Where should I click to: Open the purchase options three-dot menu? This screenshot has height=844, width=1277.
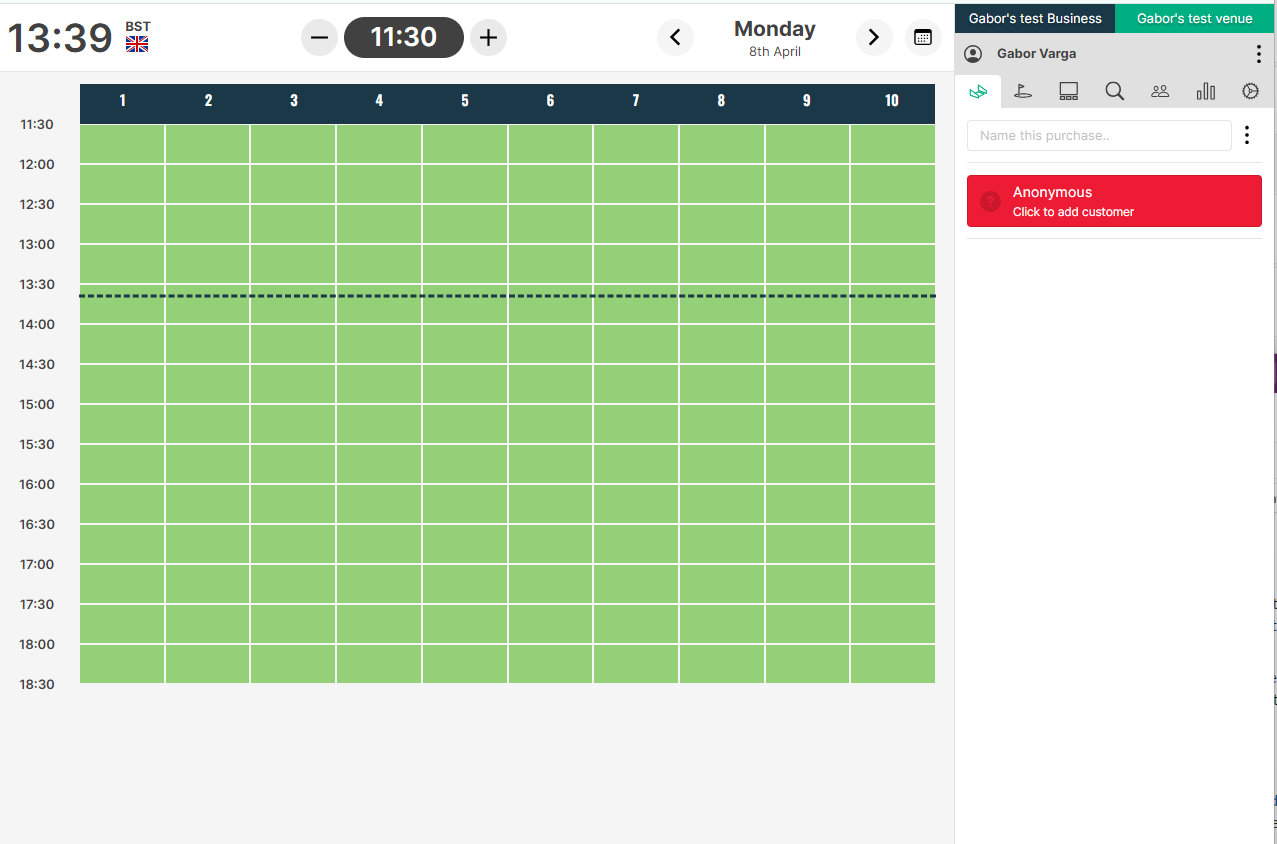pos(1246,135)
